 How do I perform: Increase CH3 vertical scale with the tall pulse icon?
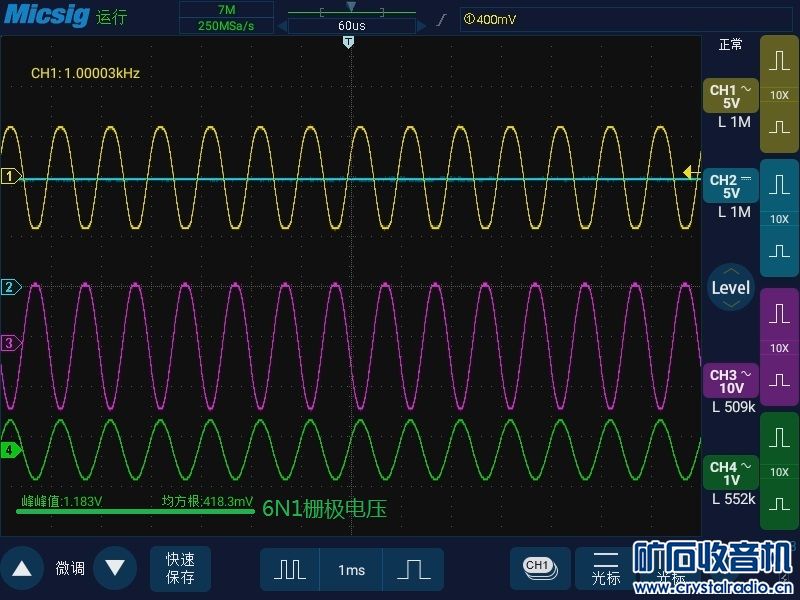click(x=779, y=313)
